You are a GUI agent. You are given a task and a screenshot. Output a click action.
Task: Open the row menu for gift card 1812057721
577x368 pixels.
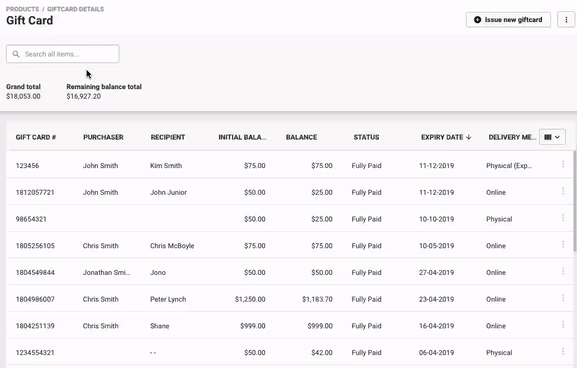pos(563,191)
